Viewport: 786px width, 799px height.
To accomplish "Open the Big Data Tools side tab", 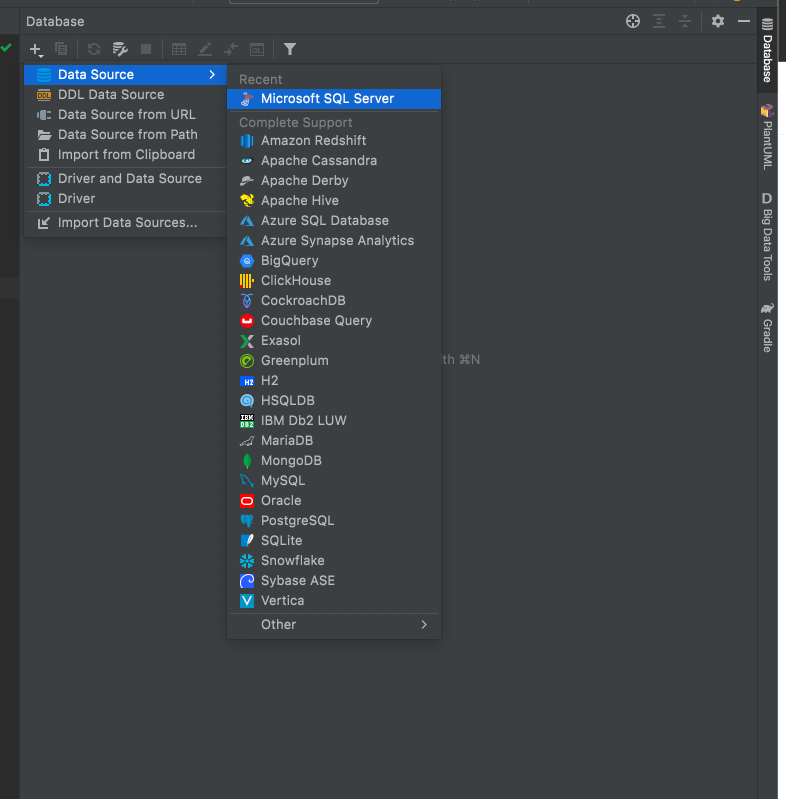I will tap(767, 237).
